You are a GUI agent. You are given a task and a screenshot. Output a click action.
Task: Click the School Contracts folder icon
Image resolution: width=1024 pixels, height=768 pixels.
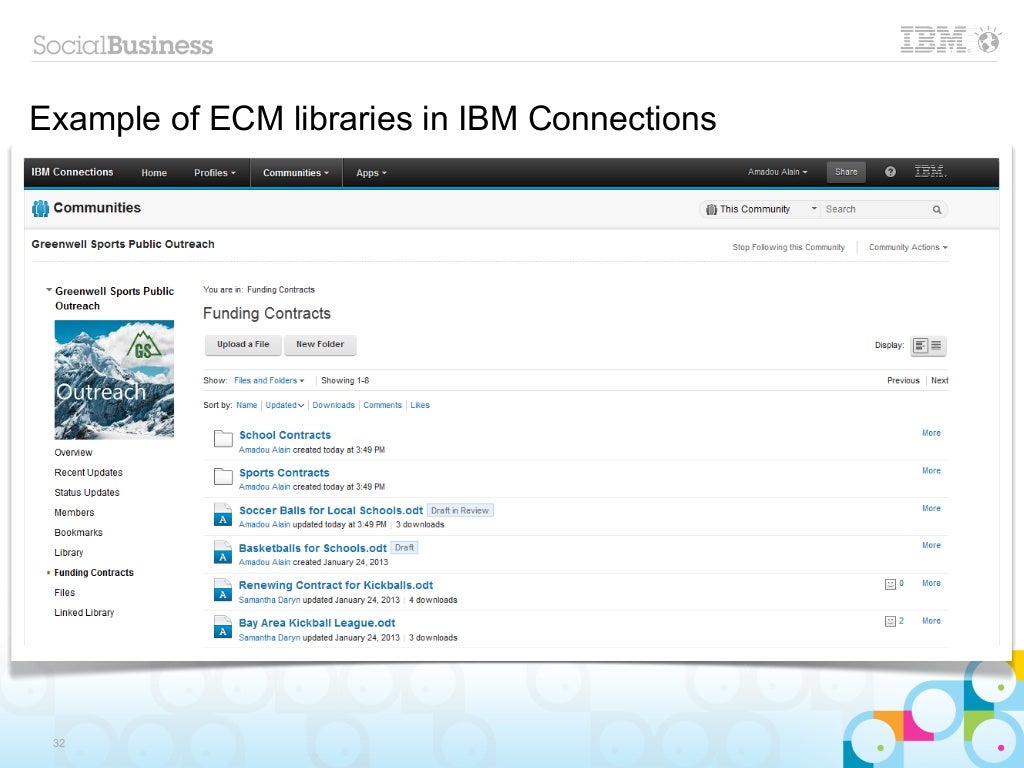click(223, 439)
